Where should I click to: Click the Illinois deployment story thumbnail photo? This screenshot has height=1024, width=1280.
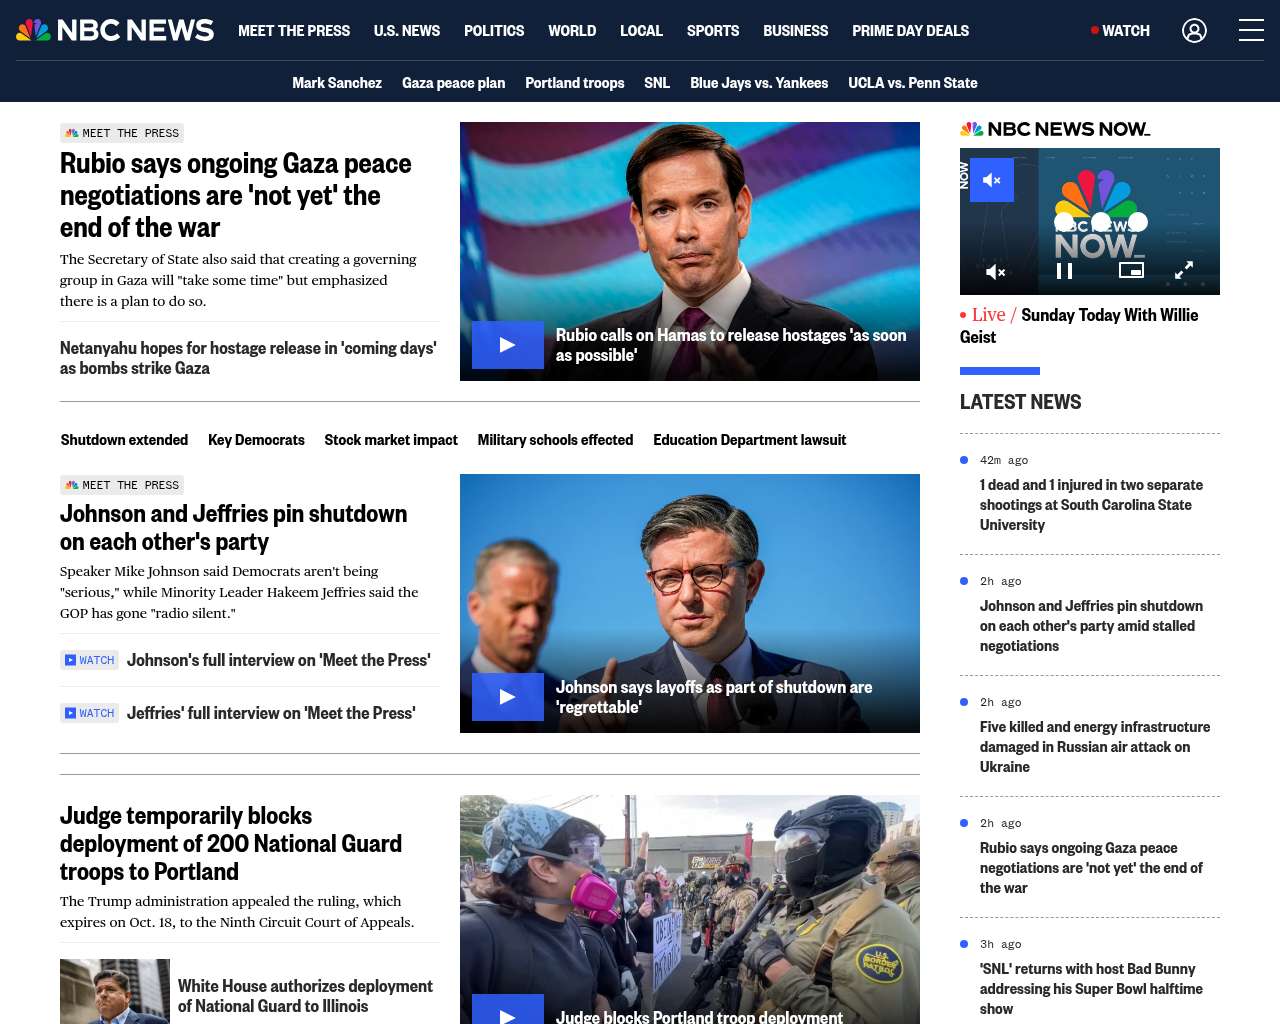[115, 991]
